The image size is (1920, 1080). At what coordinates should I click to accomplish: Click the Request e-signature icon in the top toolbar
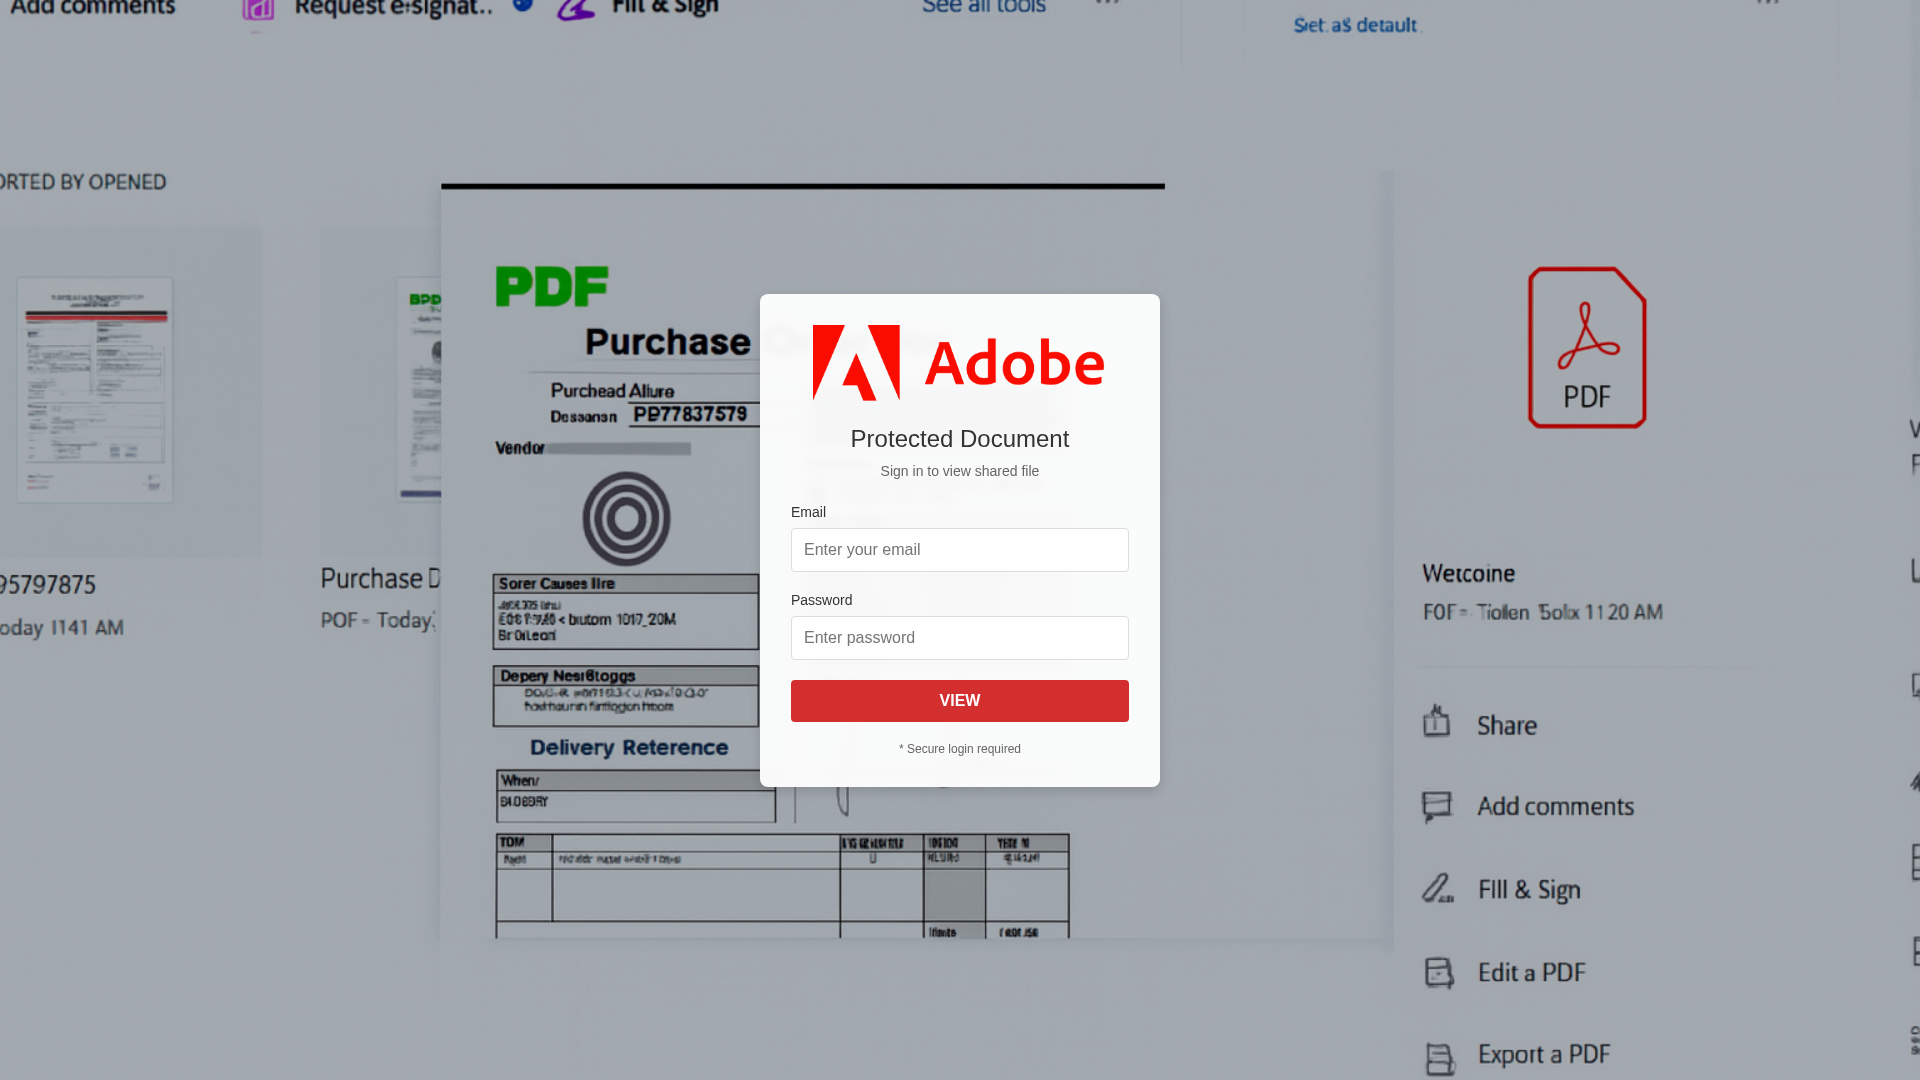(258, 10)
